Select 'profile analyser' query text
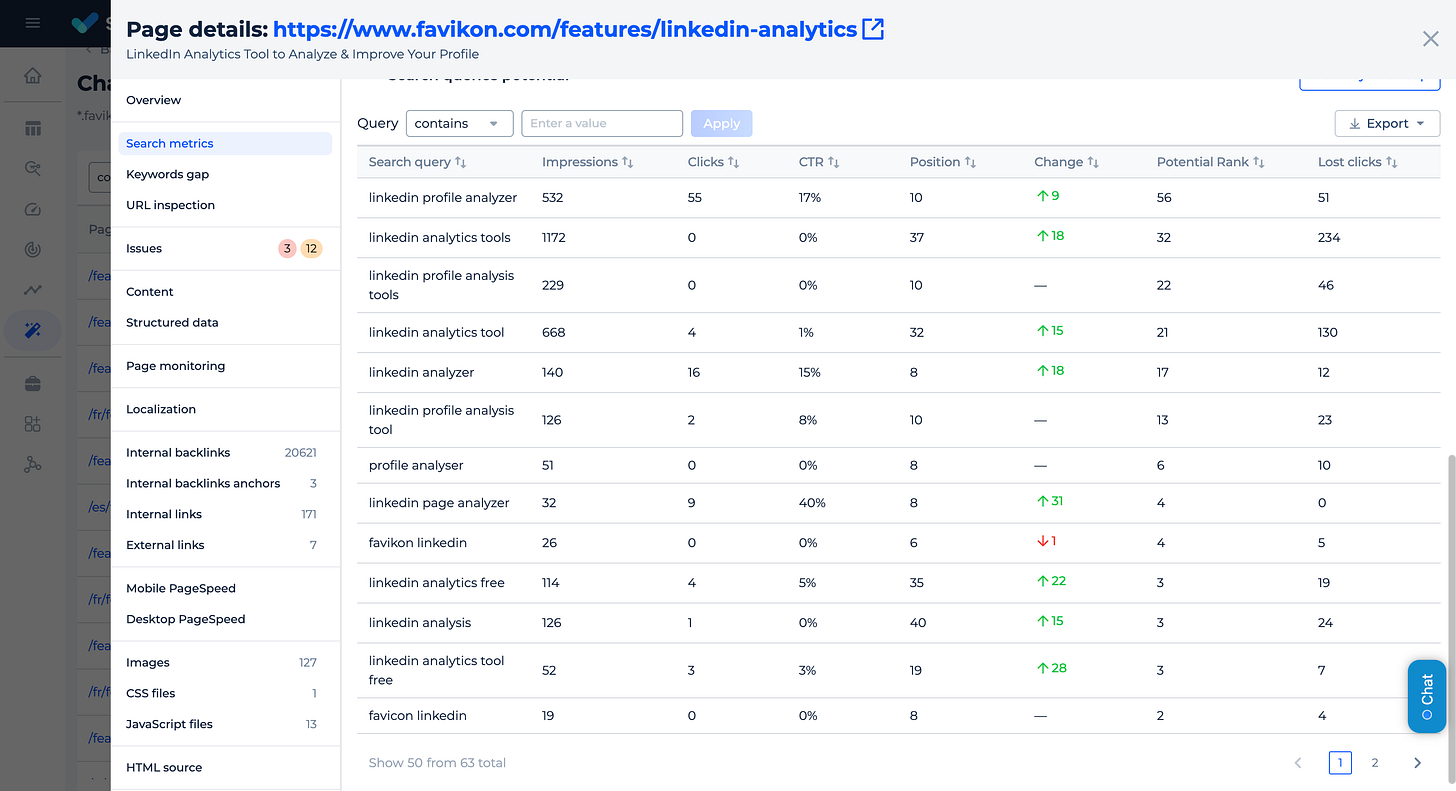The width and height of the screenshot is (1456, 791). pyautogui.click(x=416, y=466)
